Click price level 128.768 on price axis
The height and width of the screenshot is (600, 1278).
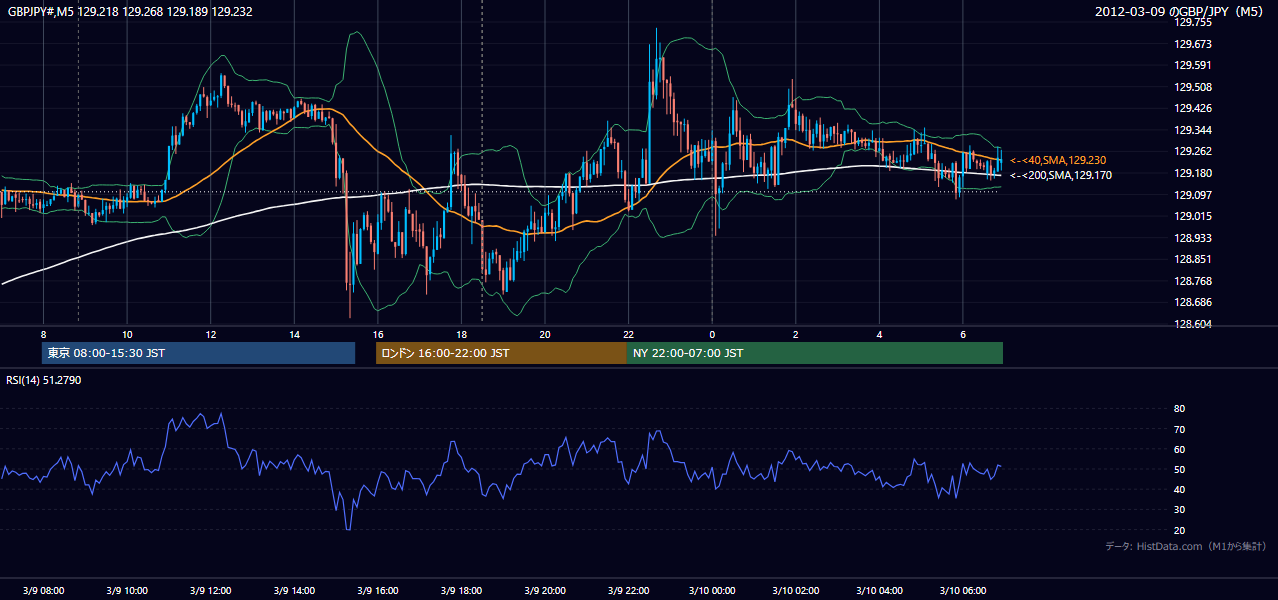pos(1193,281)
